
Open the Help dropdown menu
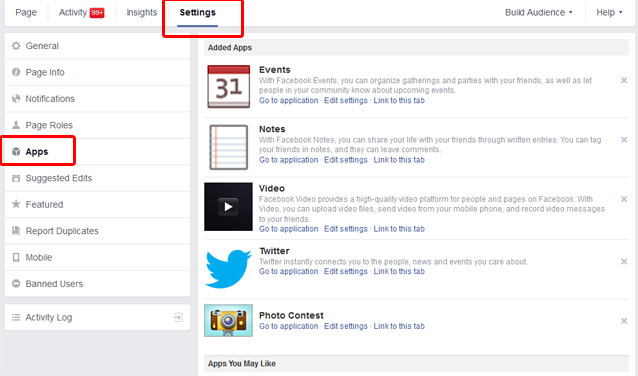click(x=609, y=13)
